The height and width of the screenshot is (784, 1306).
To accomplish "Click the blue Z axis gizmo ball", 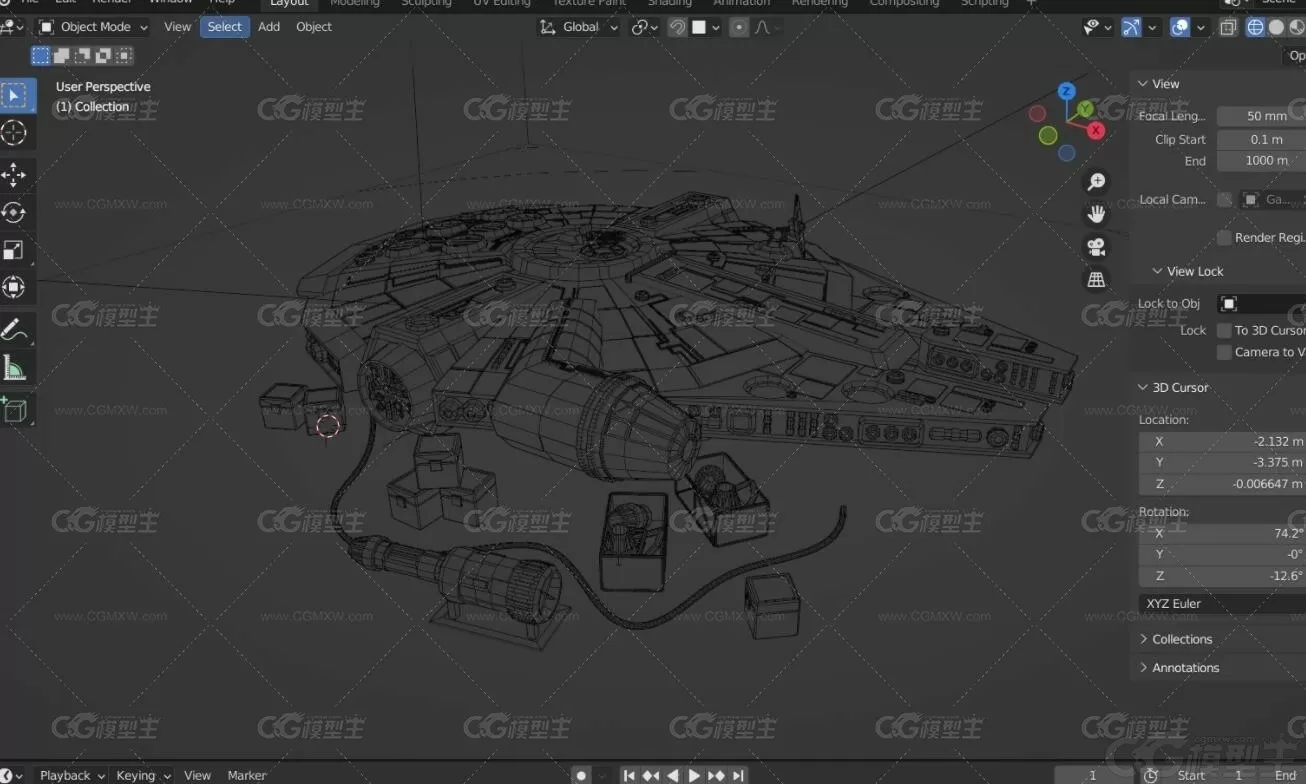I will [1067, 91].
